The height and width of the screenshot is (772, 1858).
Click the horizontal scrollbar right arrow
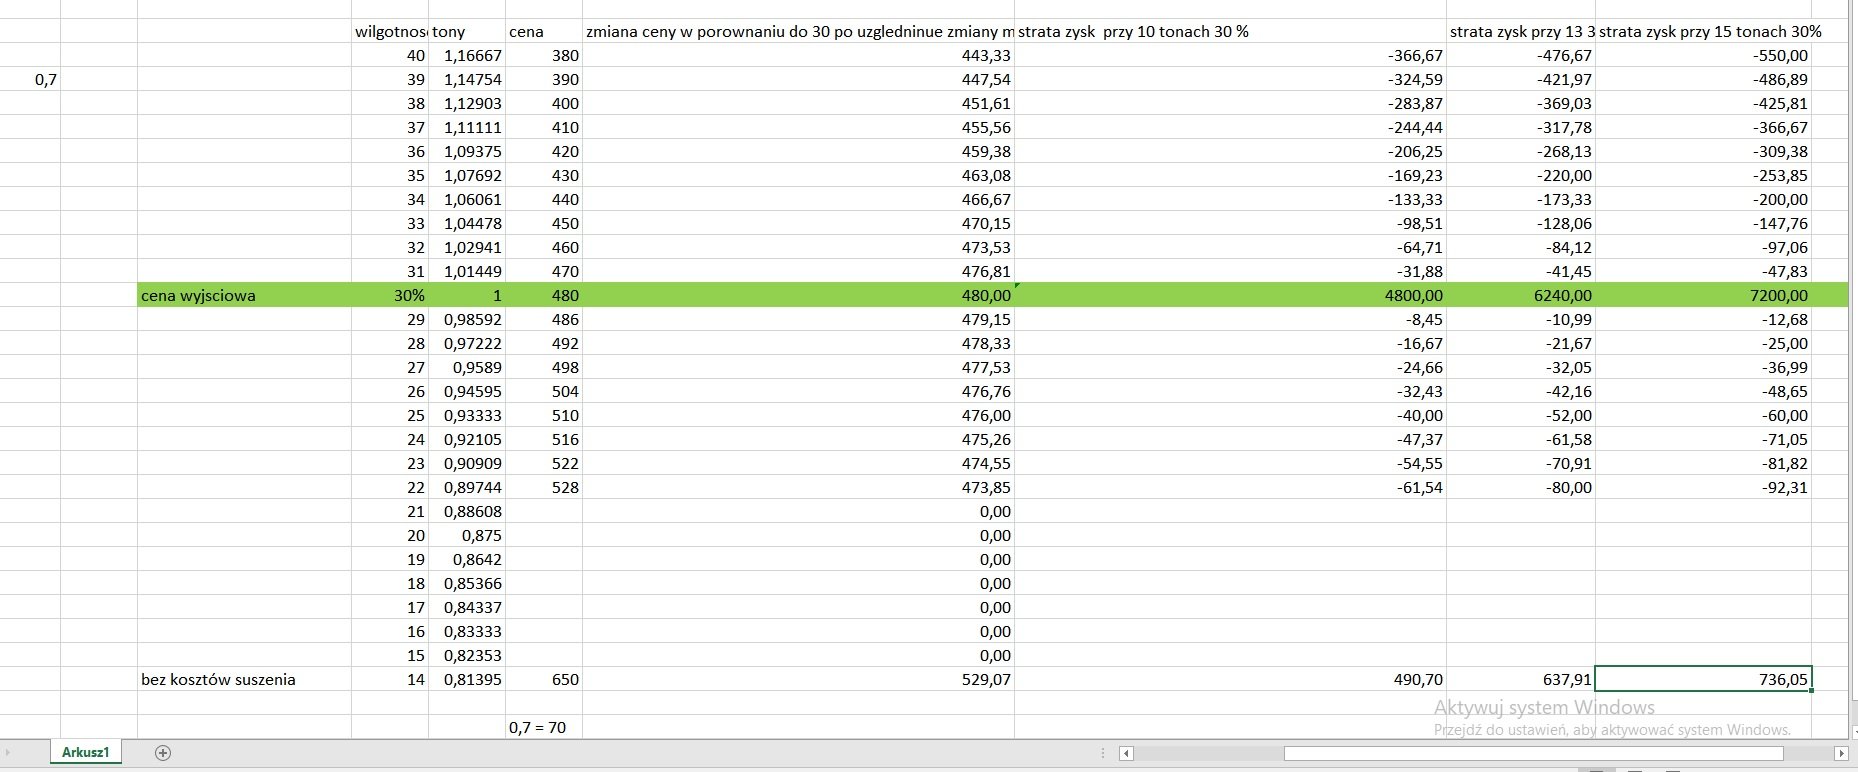(x=1840, y=754)
